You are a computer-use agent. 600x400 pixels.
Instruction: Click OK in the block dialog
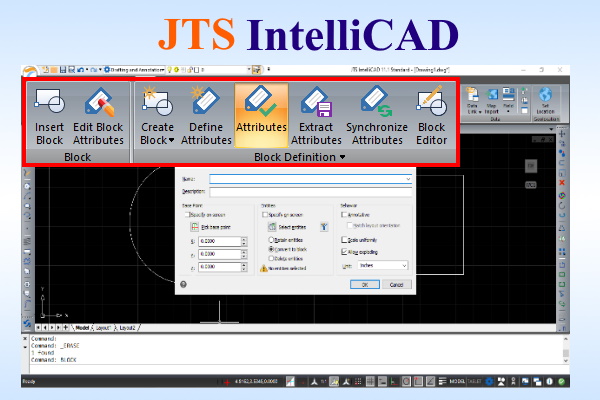(365, 284)
